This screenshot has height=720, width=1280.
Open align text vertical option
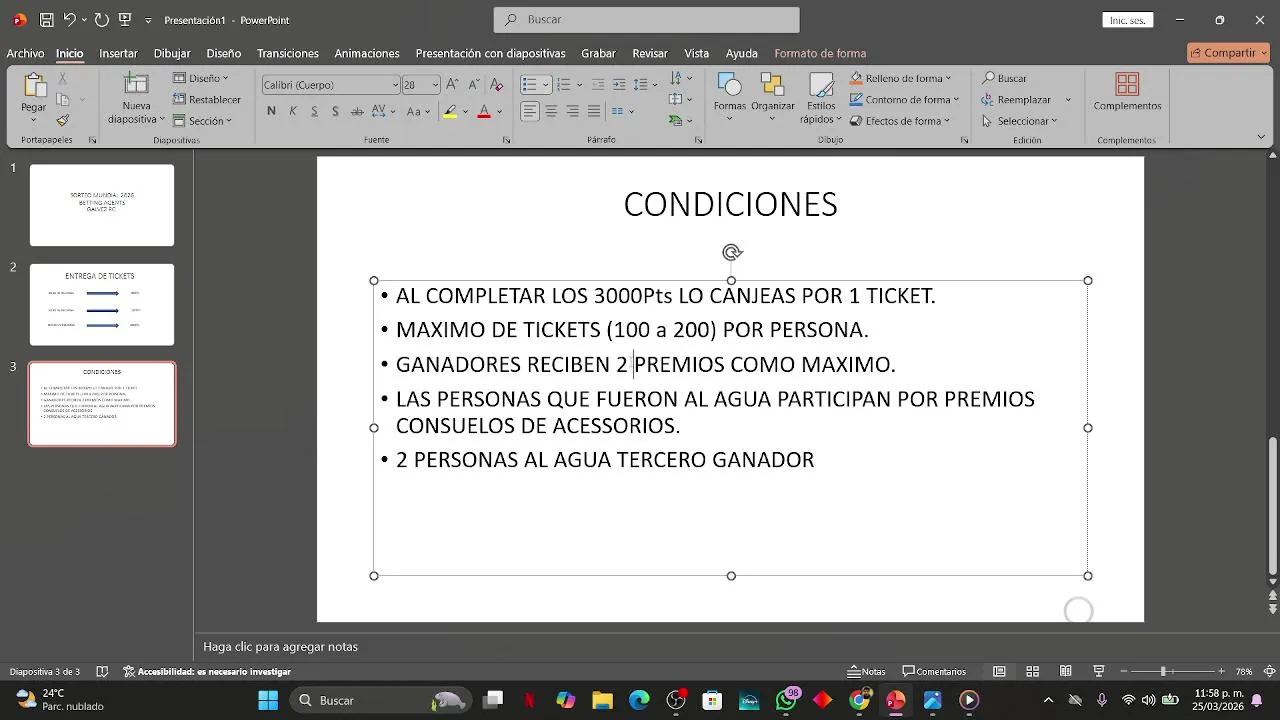point(681,99)
